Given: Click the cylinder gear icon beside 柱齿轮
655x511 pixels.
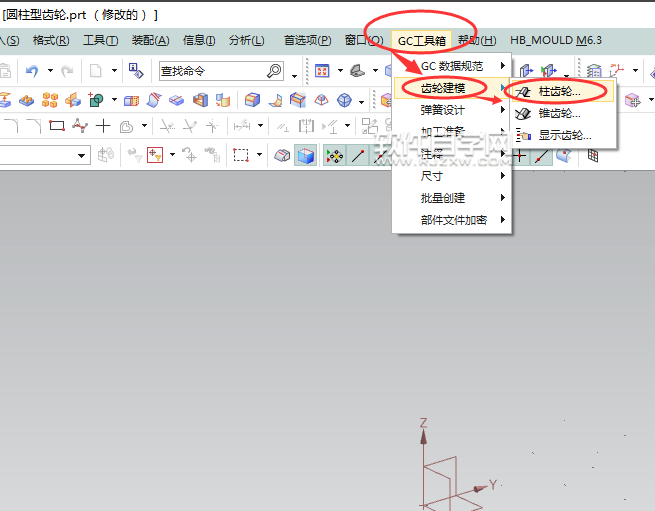Looking at the screenshot, I should click(522, 92).
